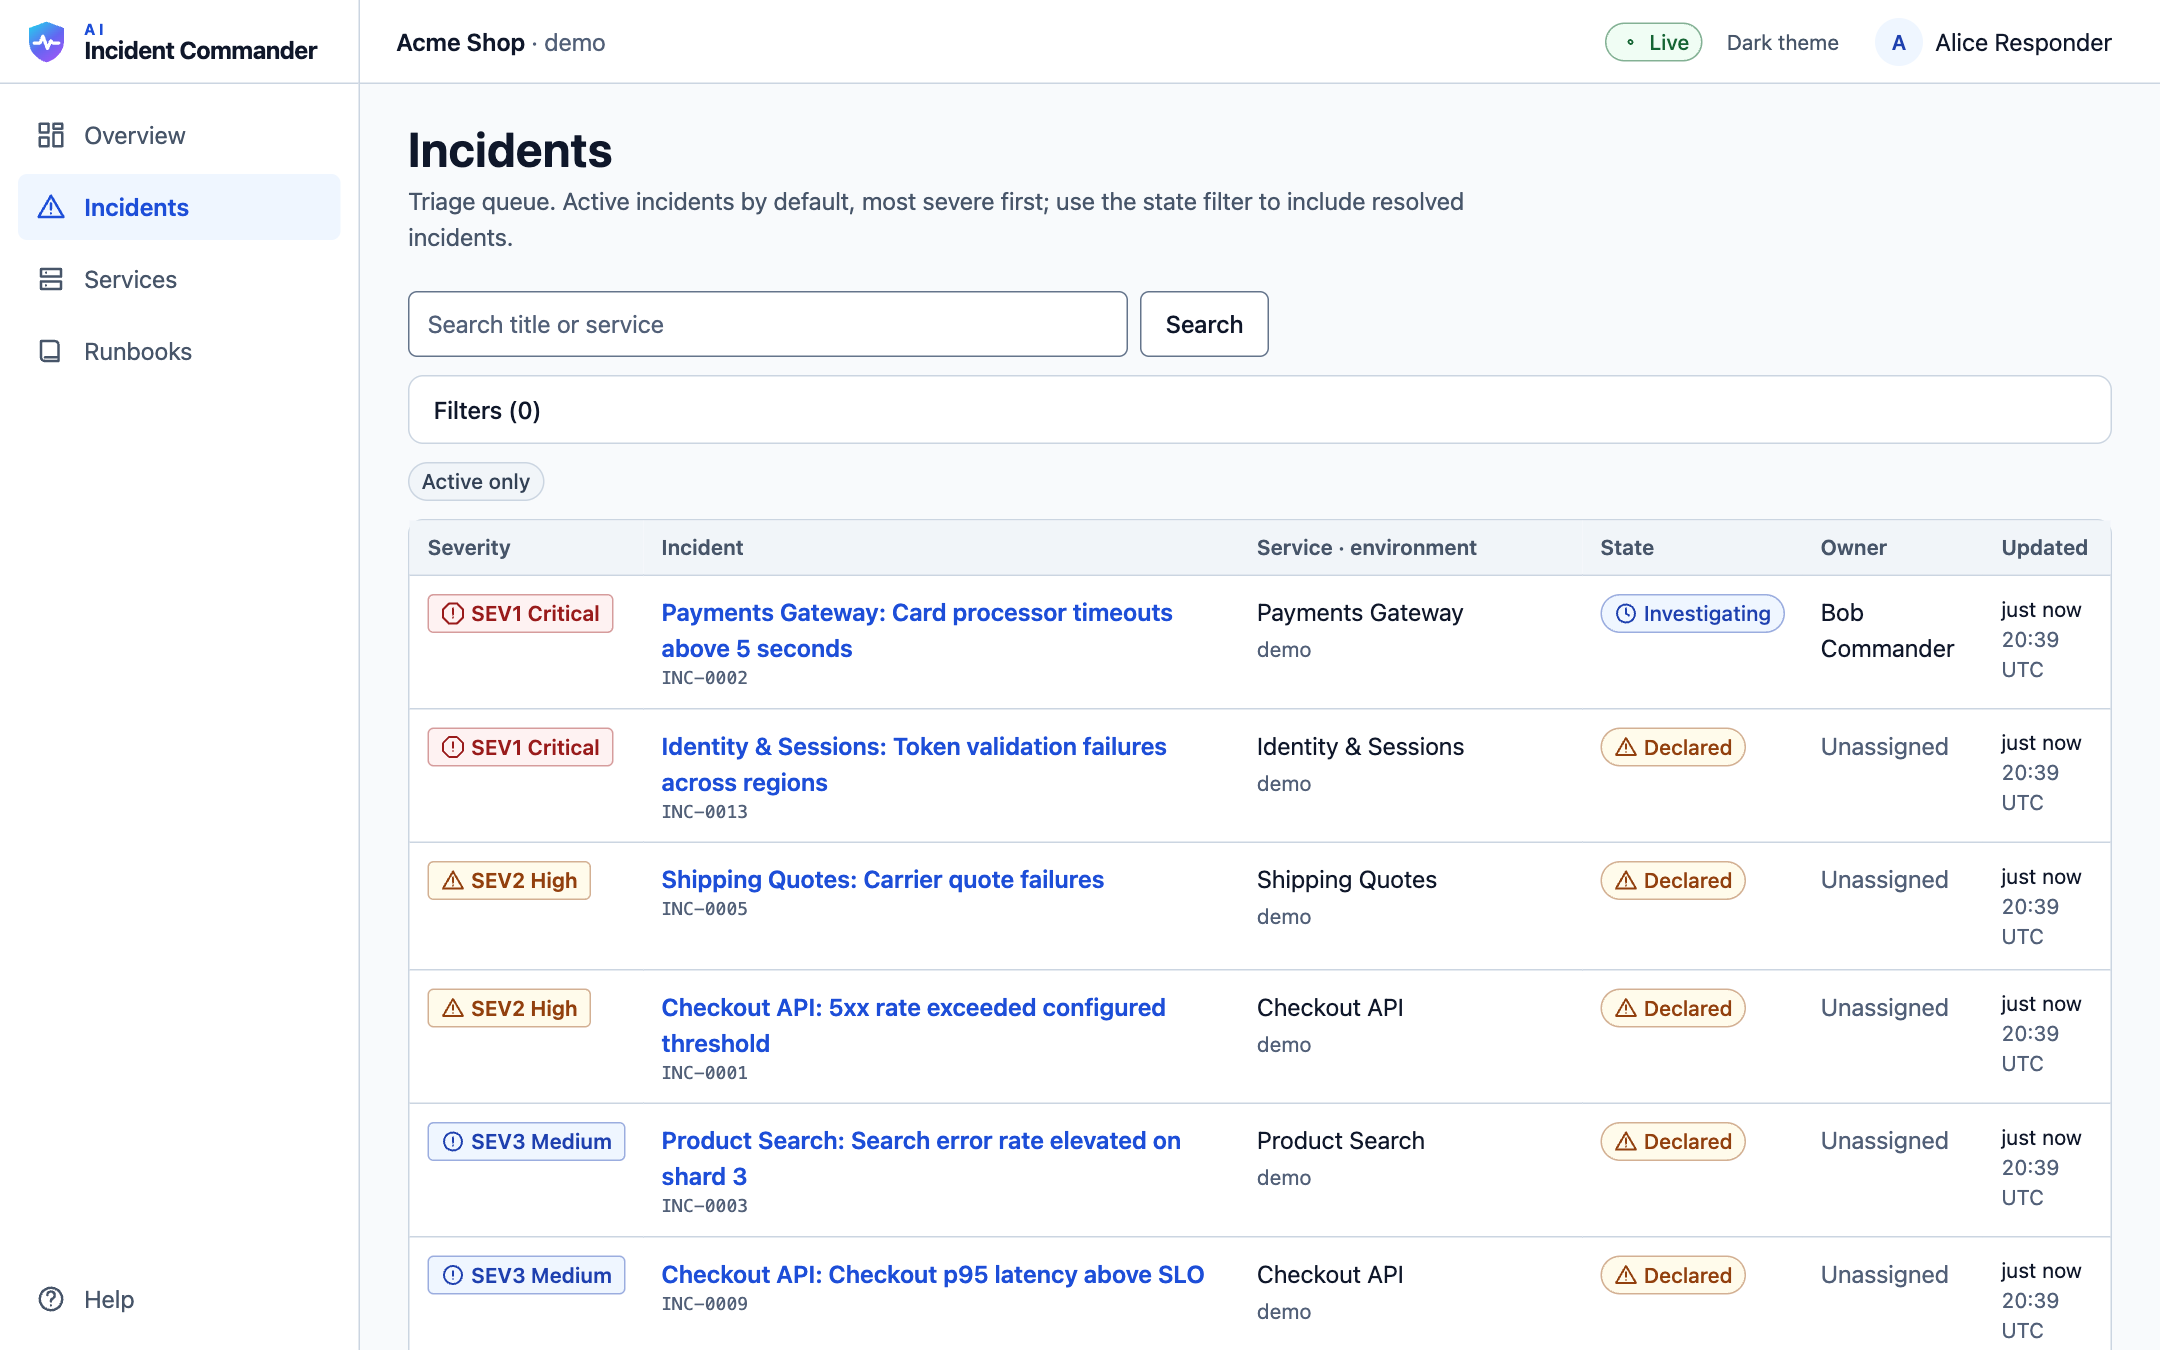Screen dimensions: 2160x1350
Task: Click the Search title or service field
Action: click(x=768, y=324)
